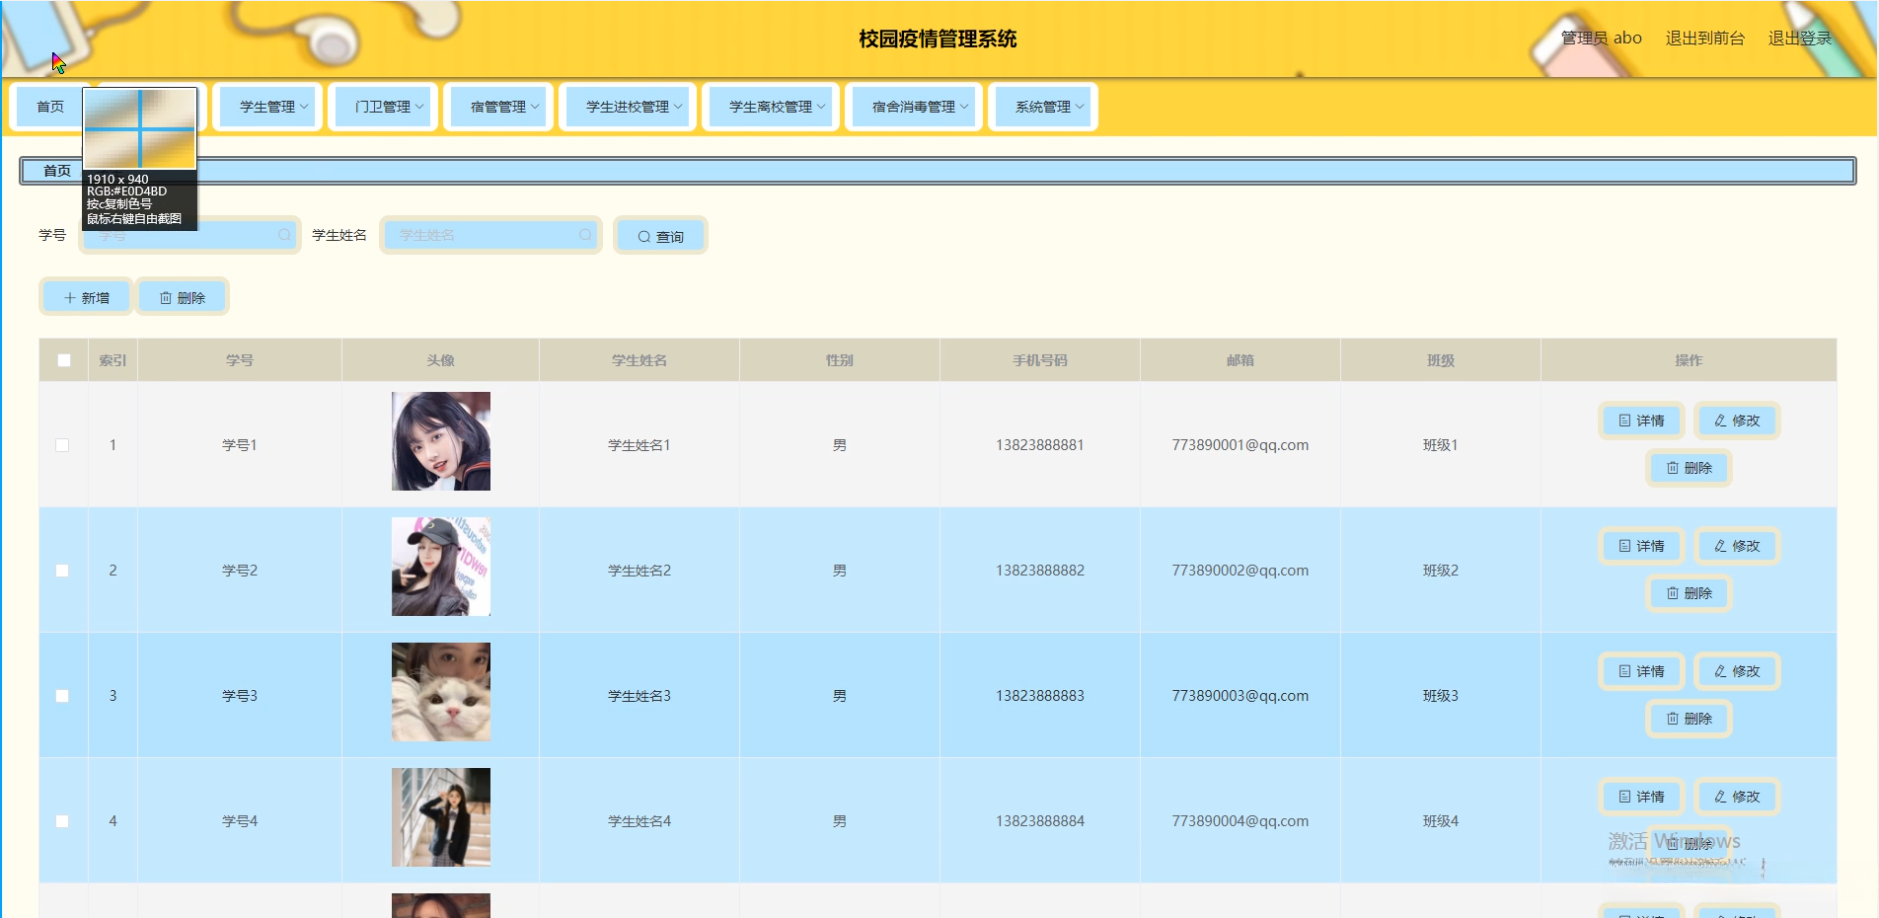Click 修改 for the 学号2 row
The height and width of the screenshot is (918, 1879).
pyautogui.click(x=1737, y=546)
